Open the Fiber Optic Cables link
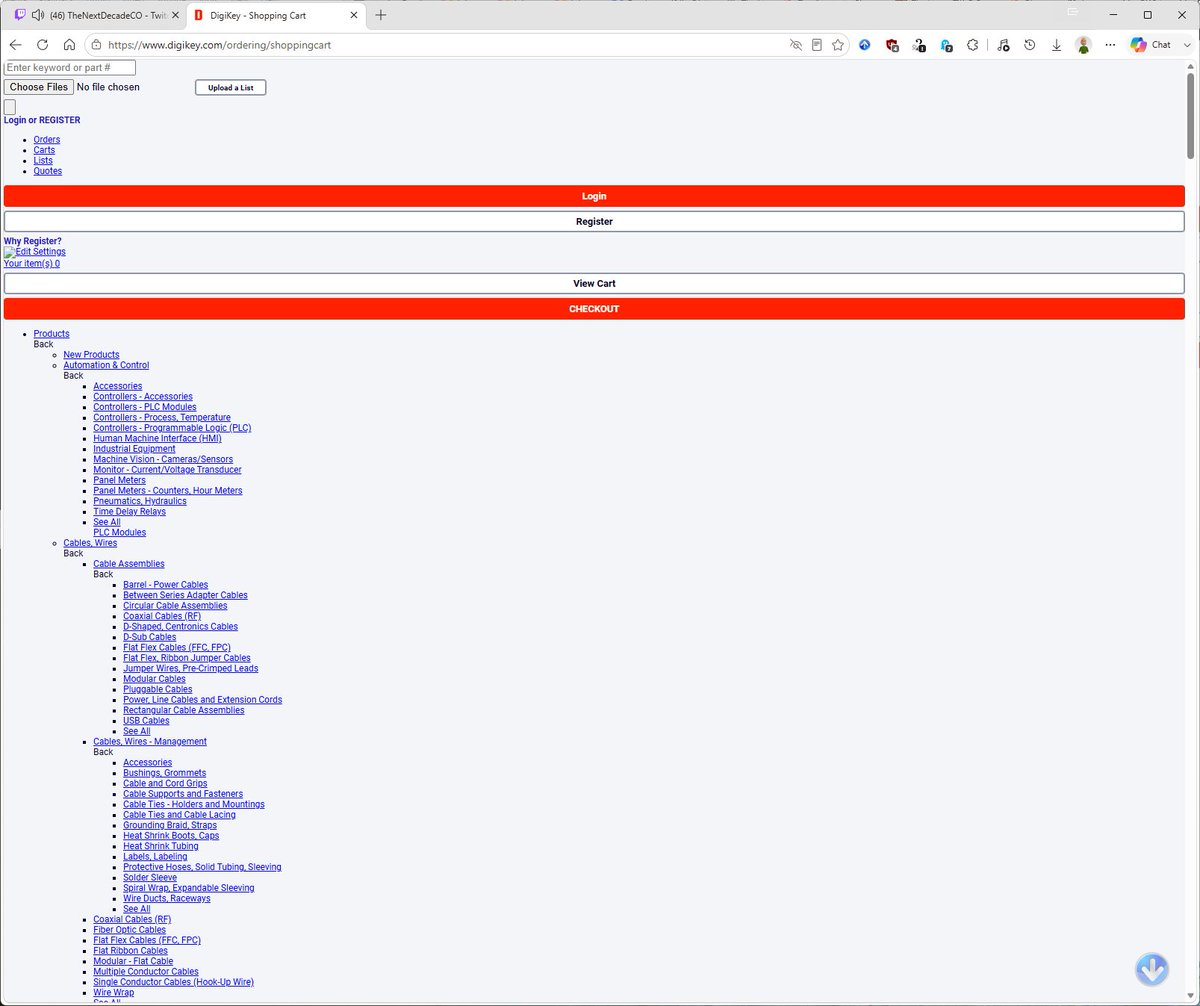This screenshot has height=1006, width=1200. [130, 930]
